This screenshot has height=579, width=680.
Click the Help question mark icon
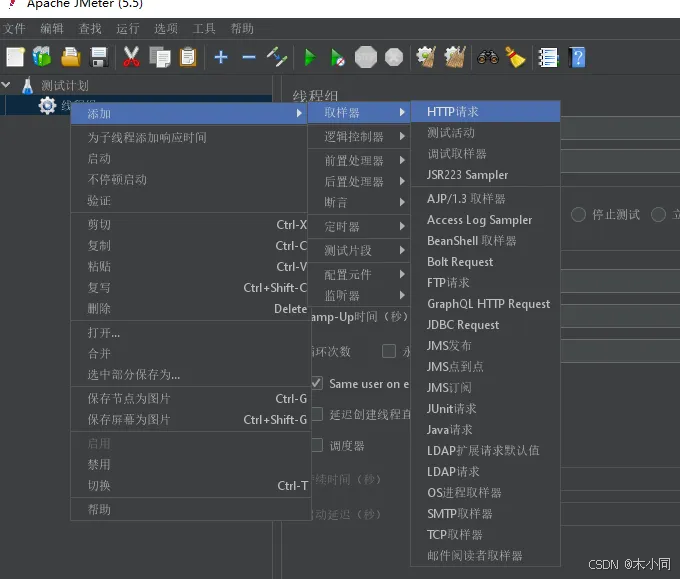(577, 57)
